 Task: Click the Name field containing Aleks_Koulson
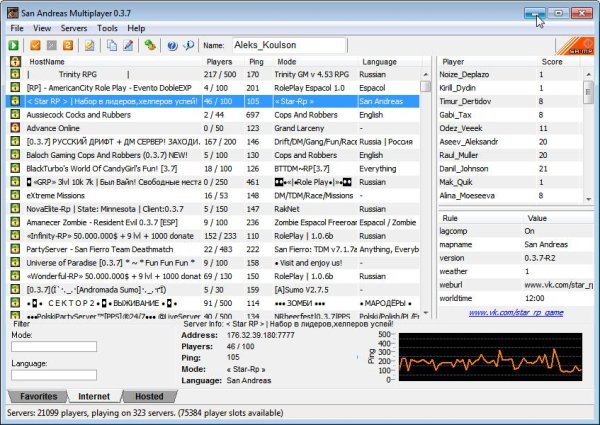(289, 45)
